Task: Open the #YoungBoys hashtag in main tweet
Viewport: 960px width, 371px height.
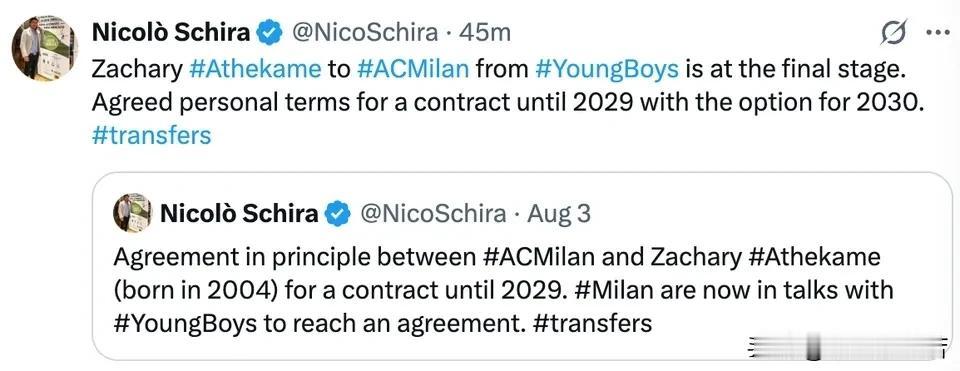Action: [x=607, y=69]
